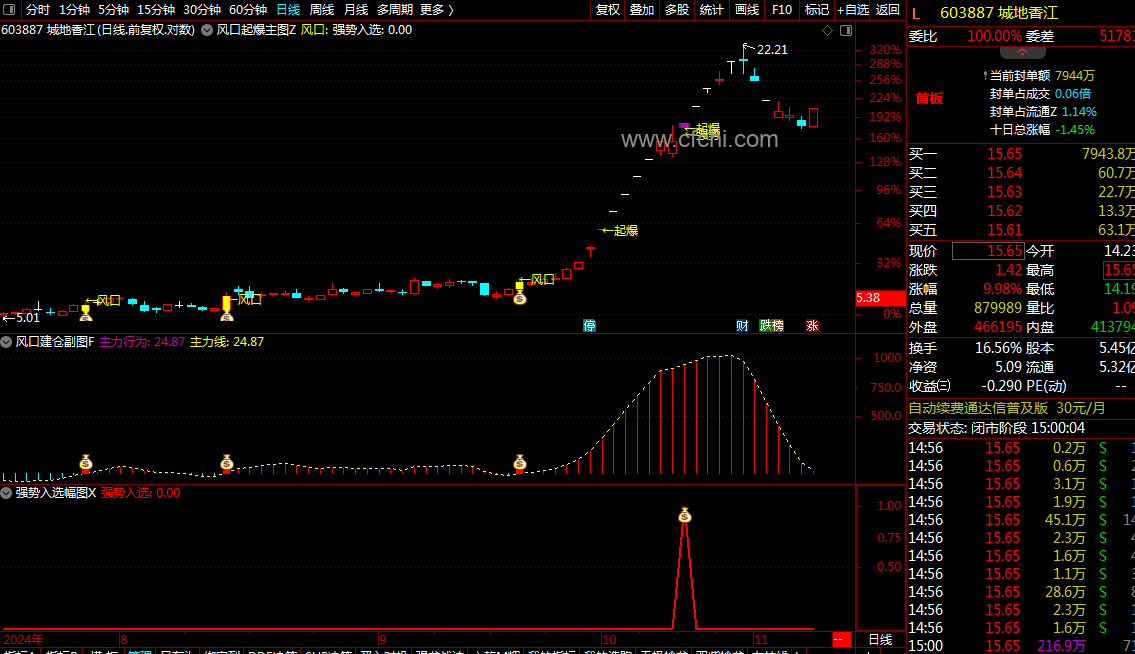This screenshot has width=1135, height=654.
Task: Select the 买五 15.61 order row
Action: 1021,230
